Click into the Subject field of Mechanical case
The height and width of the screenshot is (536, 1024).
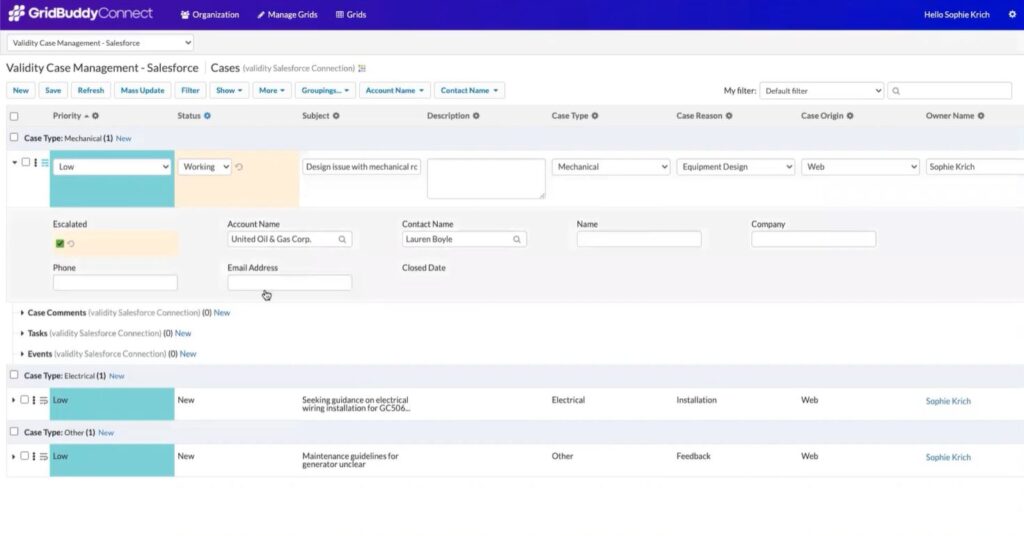coord(361,167)
